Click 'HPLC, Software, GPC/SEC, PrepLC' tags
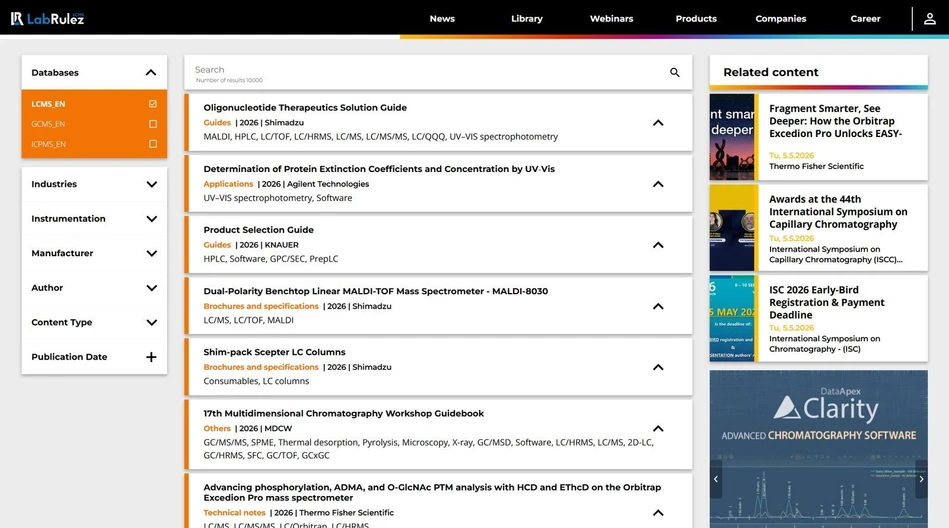 click(271, 259)
